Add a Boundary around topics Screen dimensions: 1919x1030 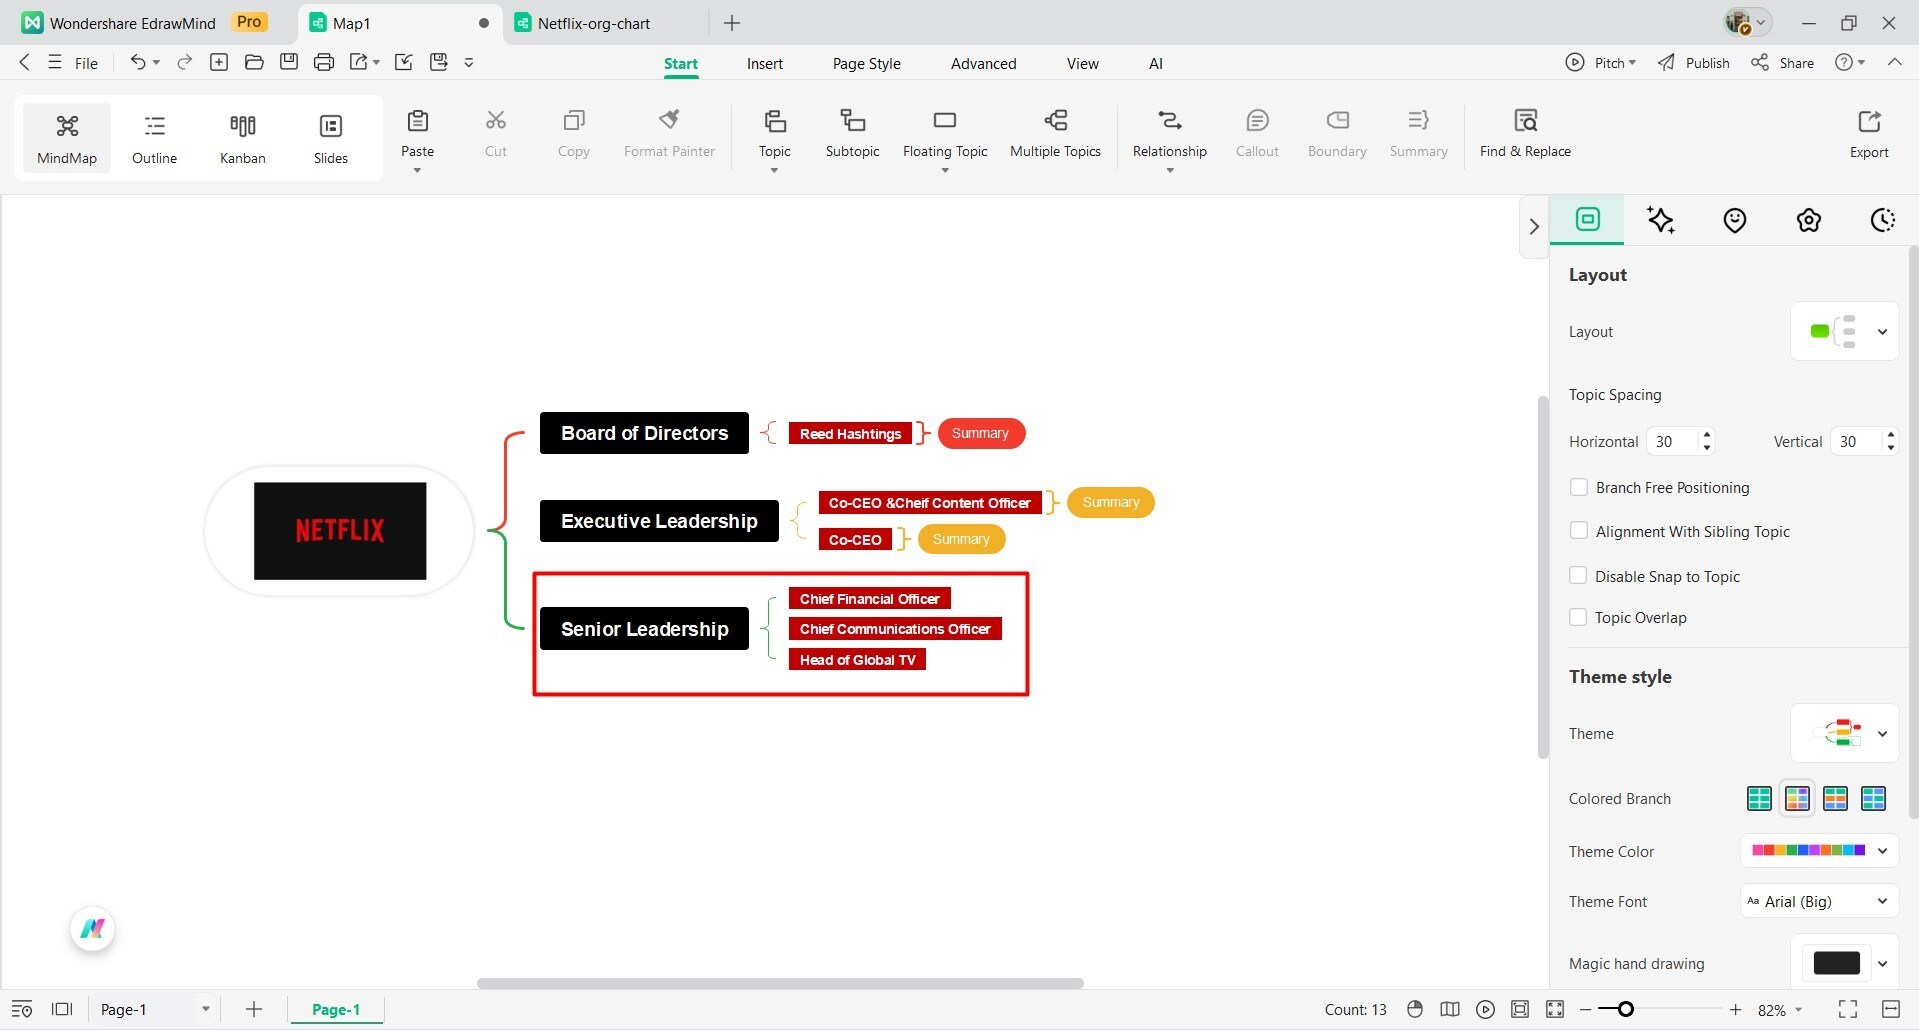point(1335,132)
